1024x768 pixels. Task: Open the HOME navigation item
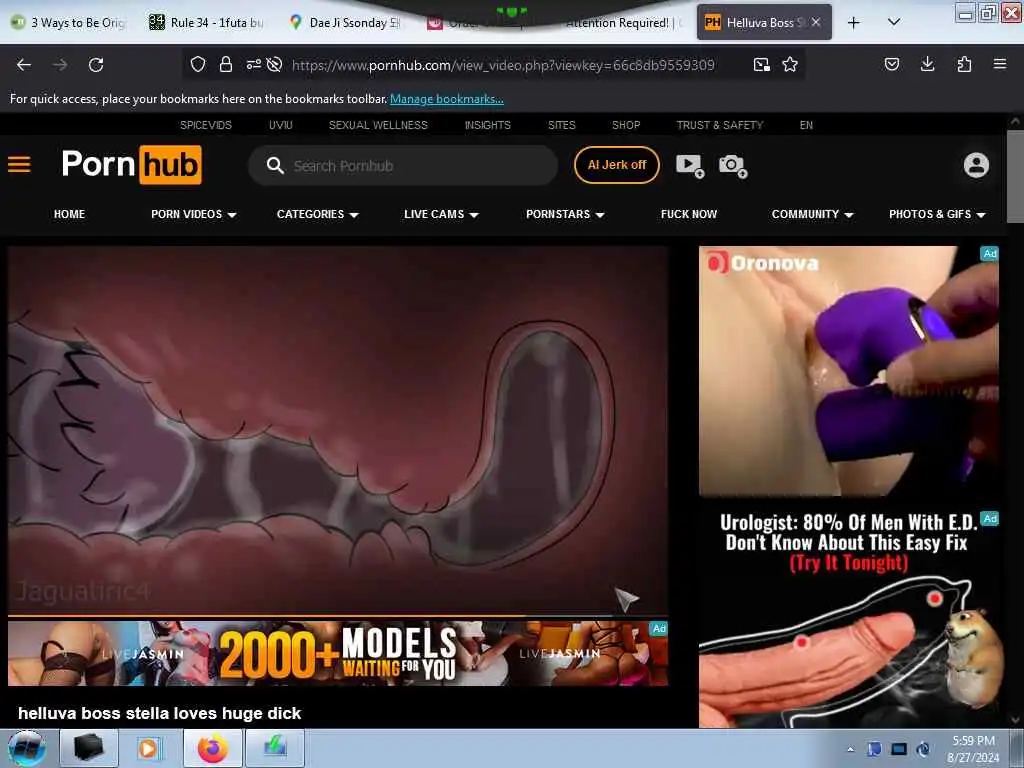(69, 214)
